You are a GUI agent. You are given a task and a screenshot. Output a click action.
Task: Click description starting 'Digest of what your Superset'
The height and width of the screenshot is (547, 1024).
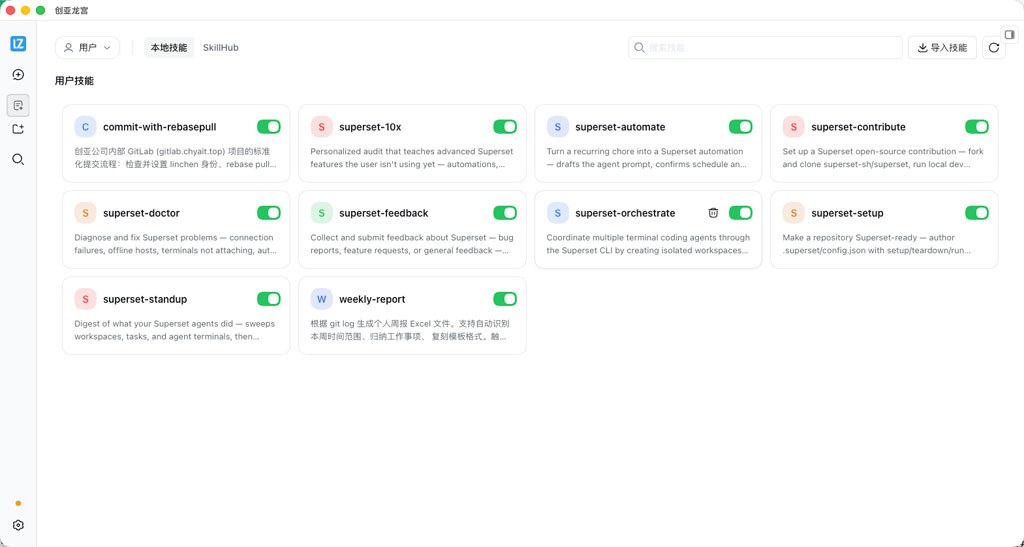[174, 330]
